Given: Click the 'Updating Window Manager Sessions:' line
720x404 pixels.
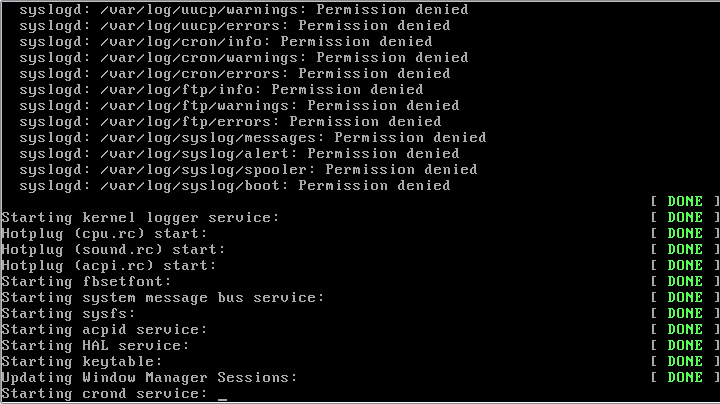Looking at the screenshot, I should click(149, 377).
